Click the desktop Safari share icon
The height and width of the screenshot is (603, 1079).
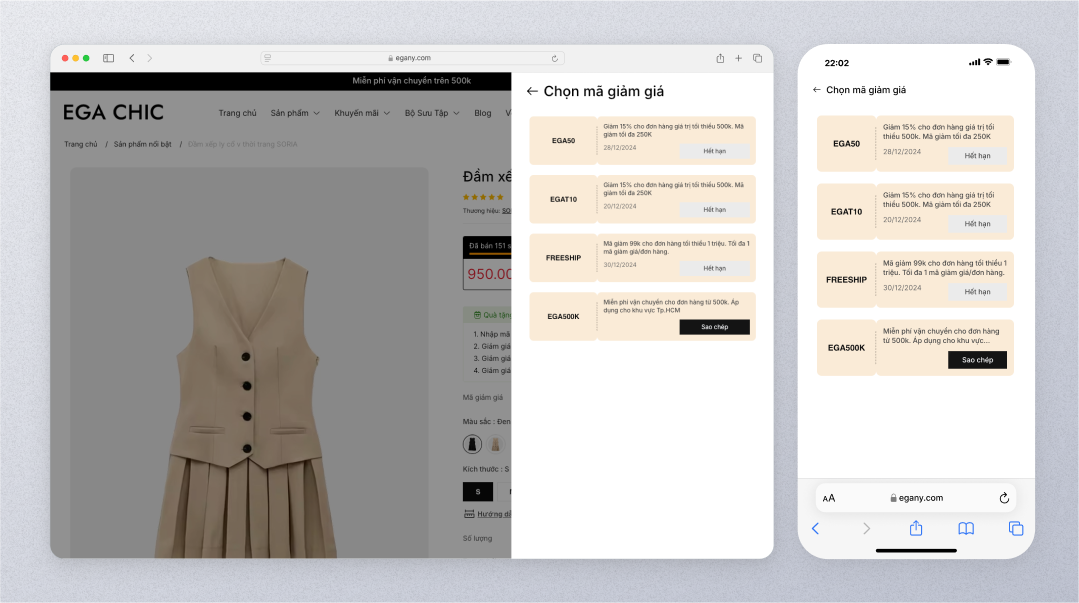coord(720,58)
